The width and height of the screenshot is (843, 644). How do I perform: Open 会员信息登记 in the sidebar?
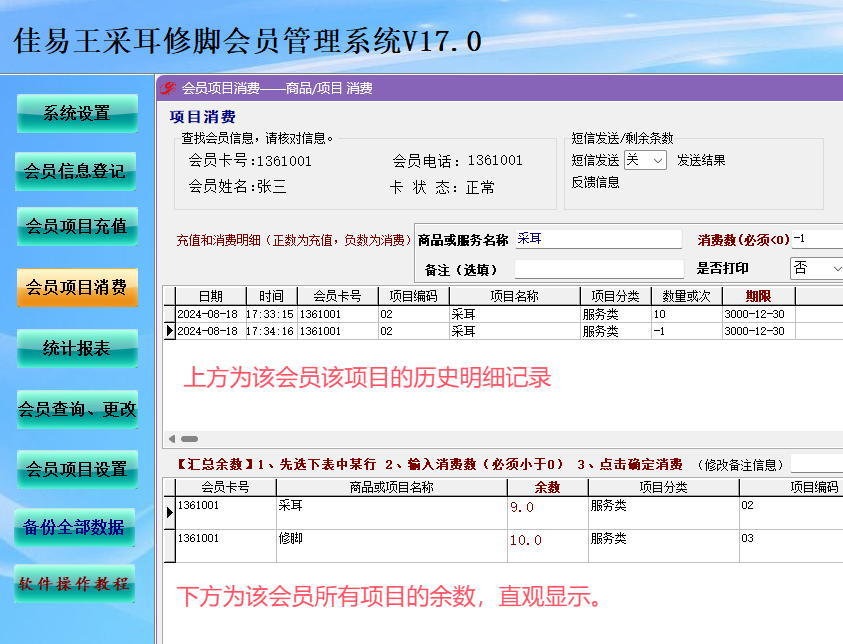[x=75, y=171]
